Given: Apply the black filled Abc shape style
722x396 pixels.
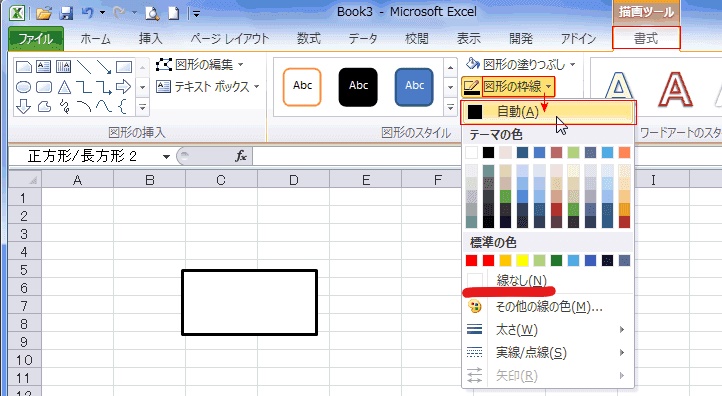Looking at the screenshot, I should pos(358,87).
